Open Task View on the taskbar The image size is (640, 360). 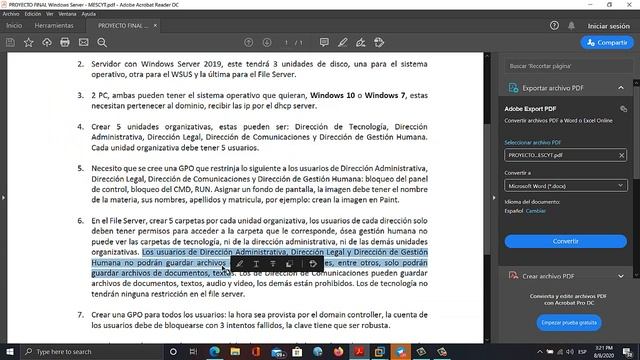[193, 351]
